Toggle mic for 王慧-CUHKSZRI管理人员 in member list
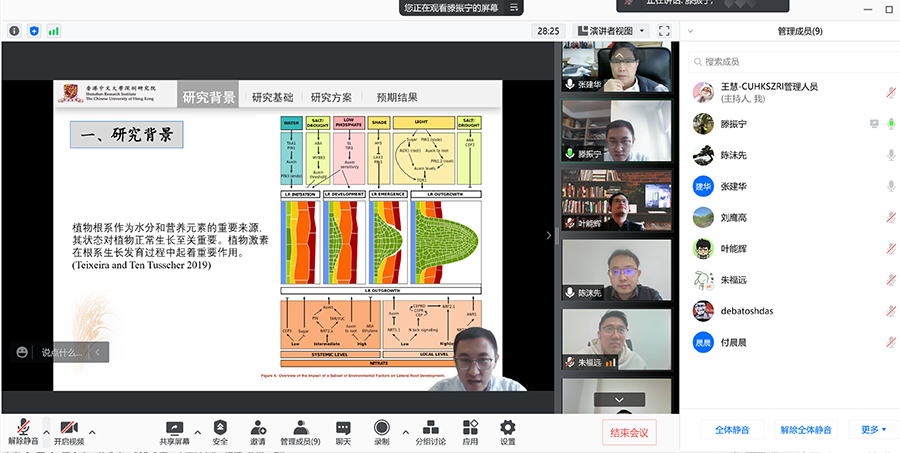Screen dimensions: 900x453 point(891,92)
